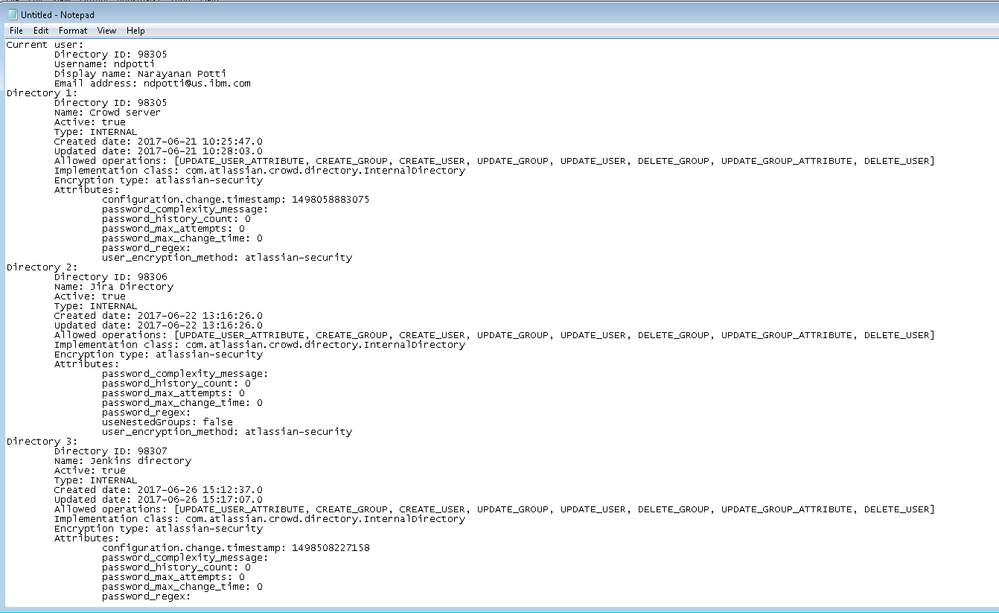This screenshot has height=613, width=999.
Task: Click 'Name: Crowd server' line
Action: [x=107, y=112]
